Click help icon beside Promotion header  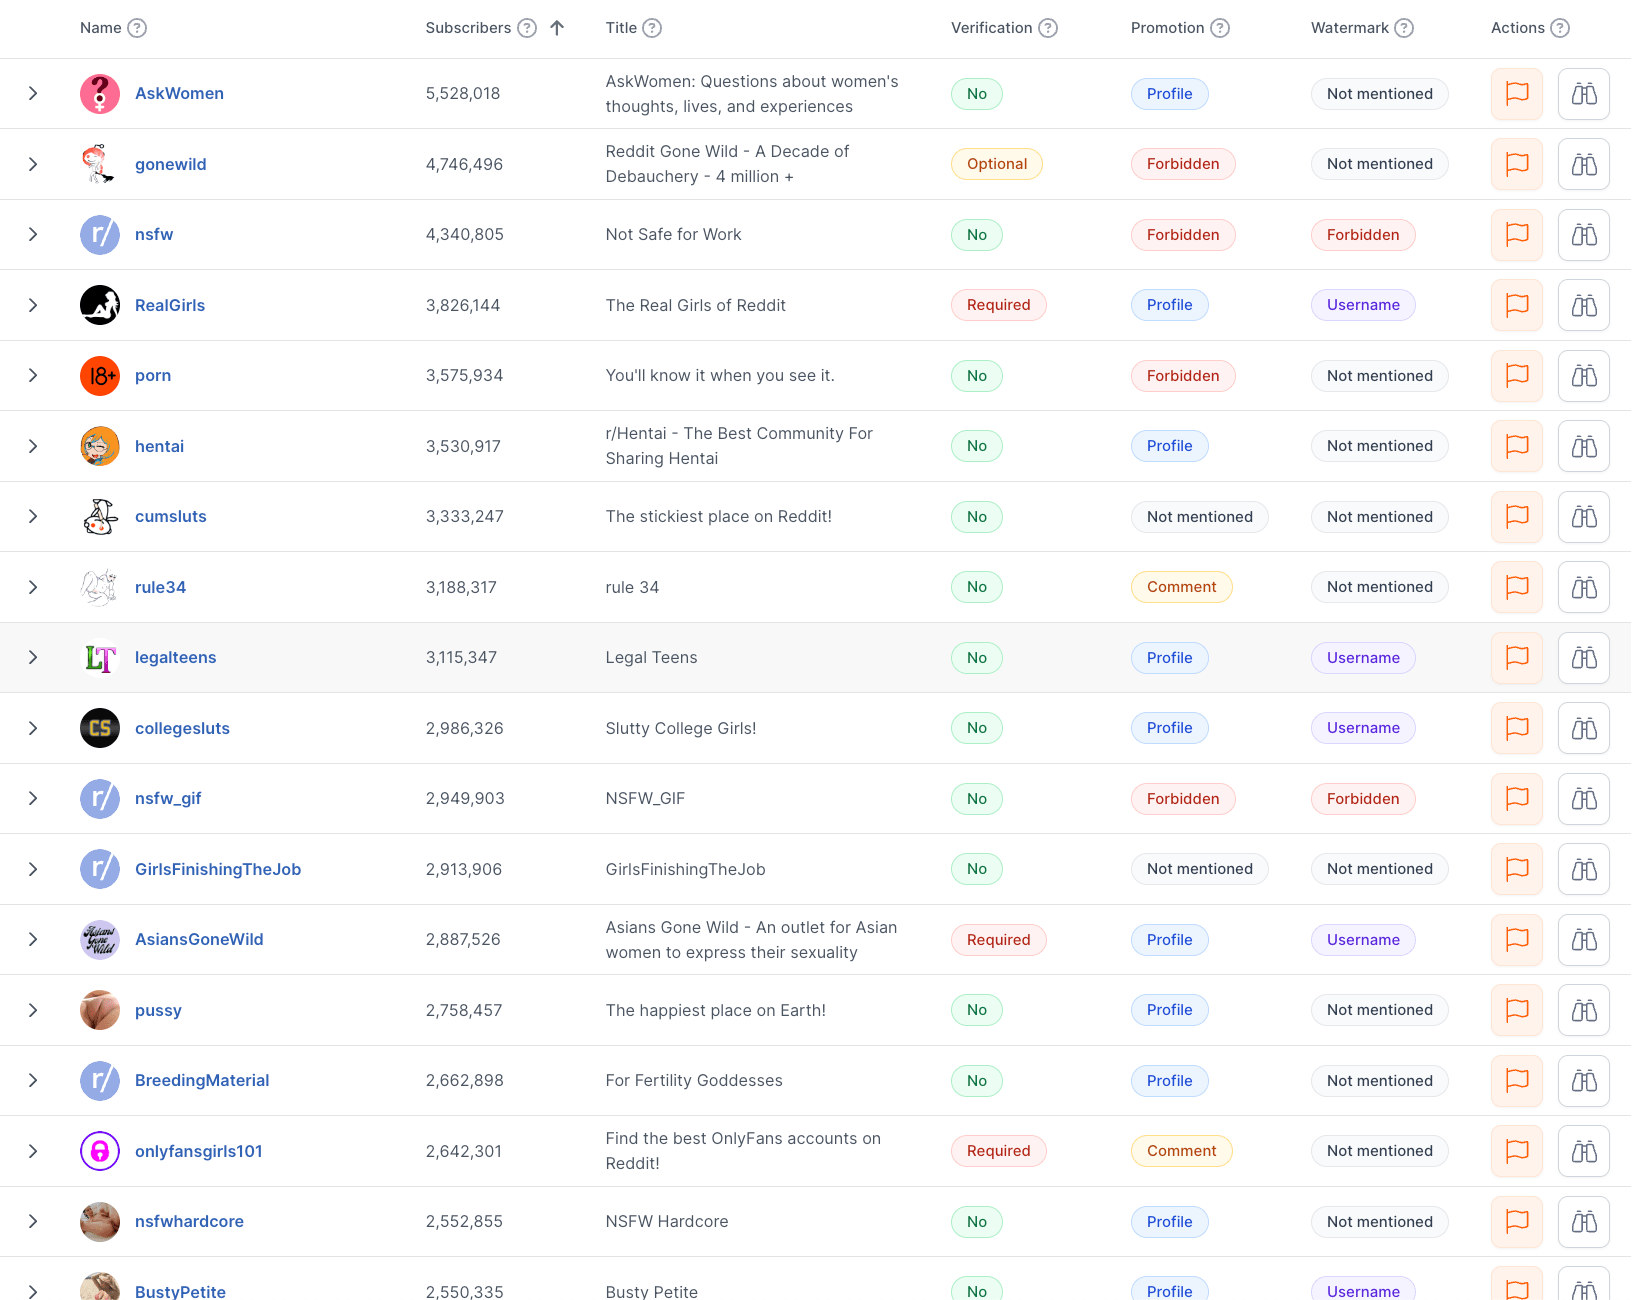pyautogui.click(x=1219, y=28)
